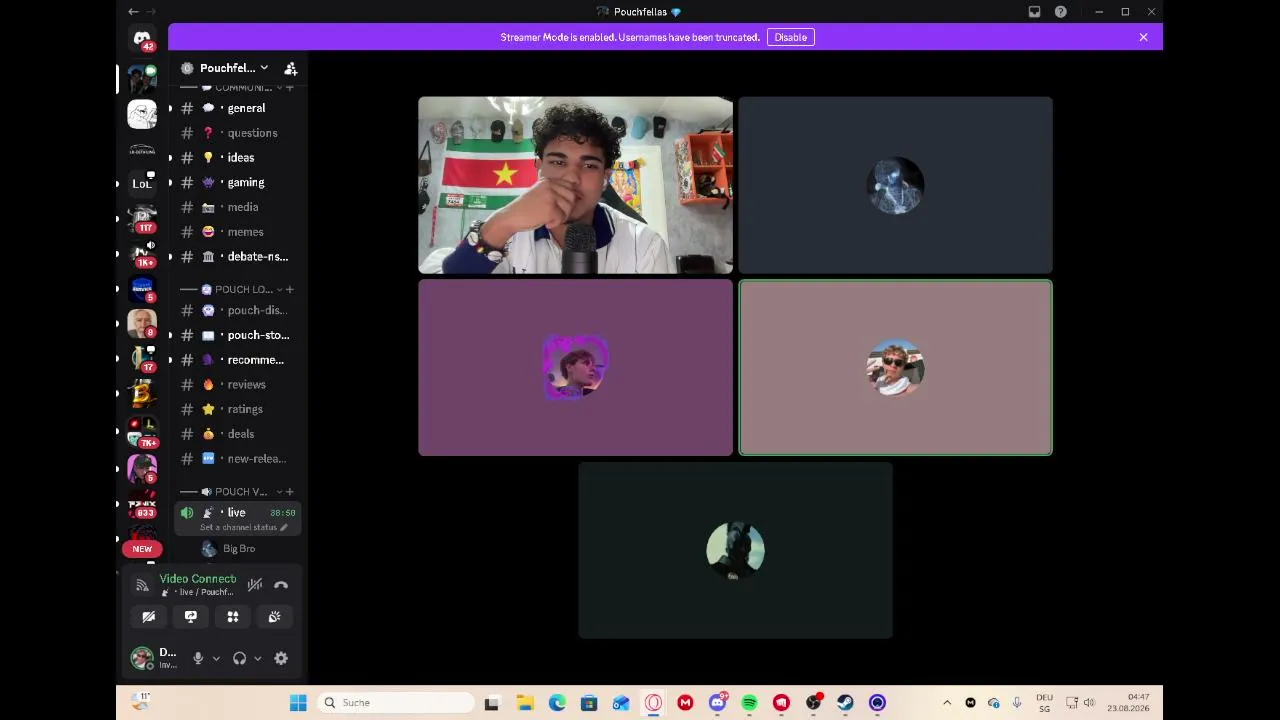Open the gaming channel
1280x720 pixels.
[x=236, y=182]
